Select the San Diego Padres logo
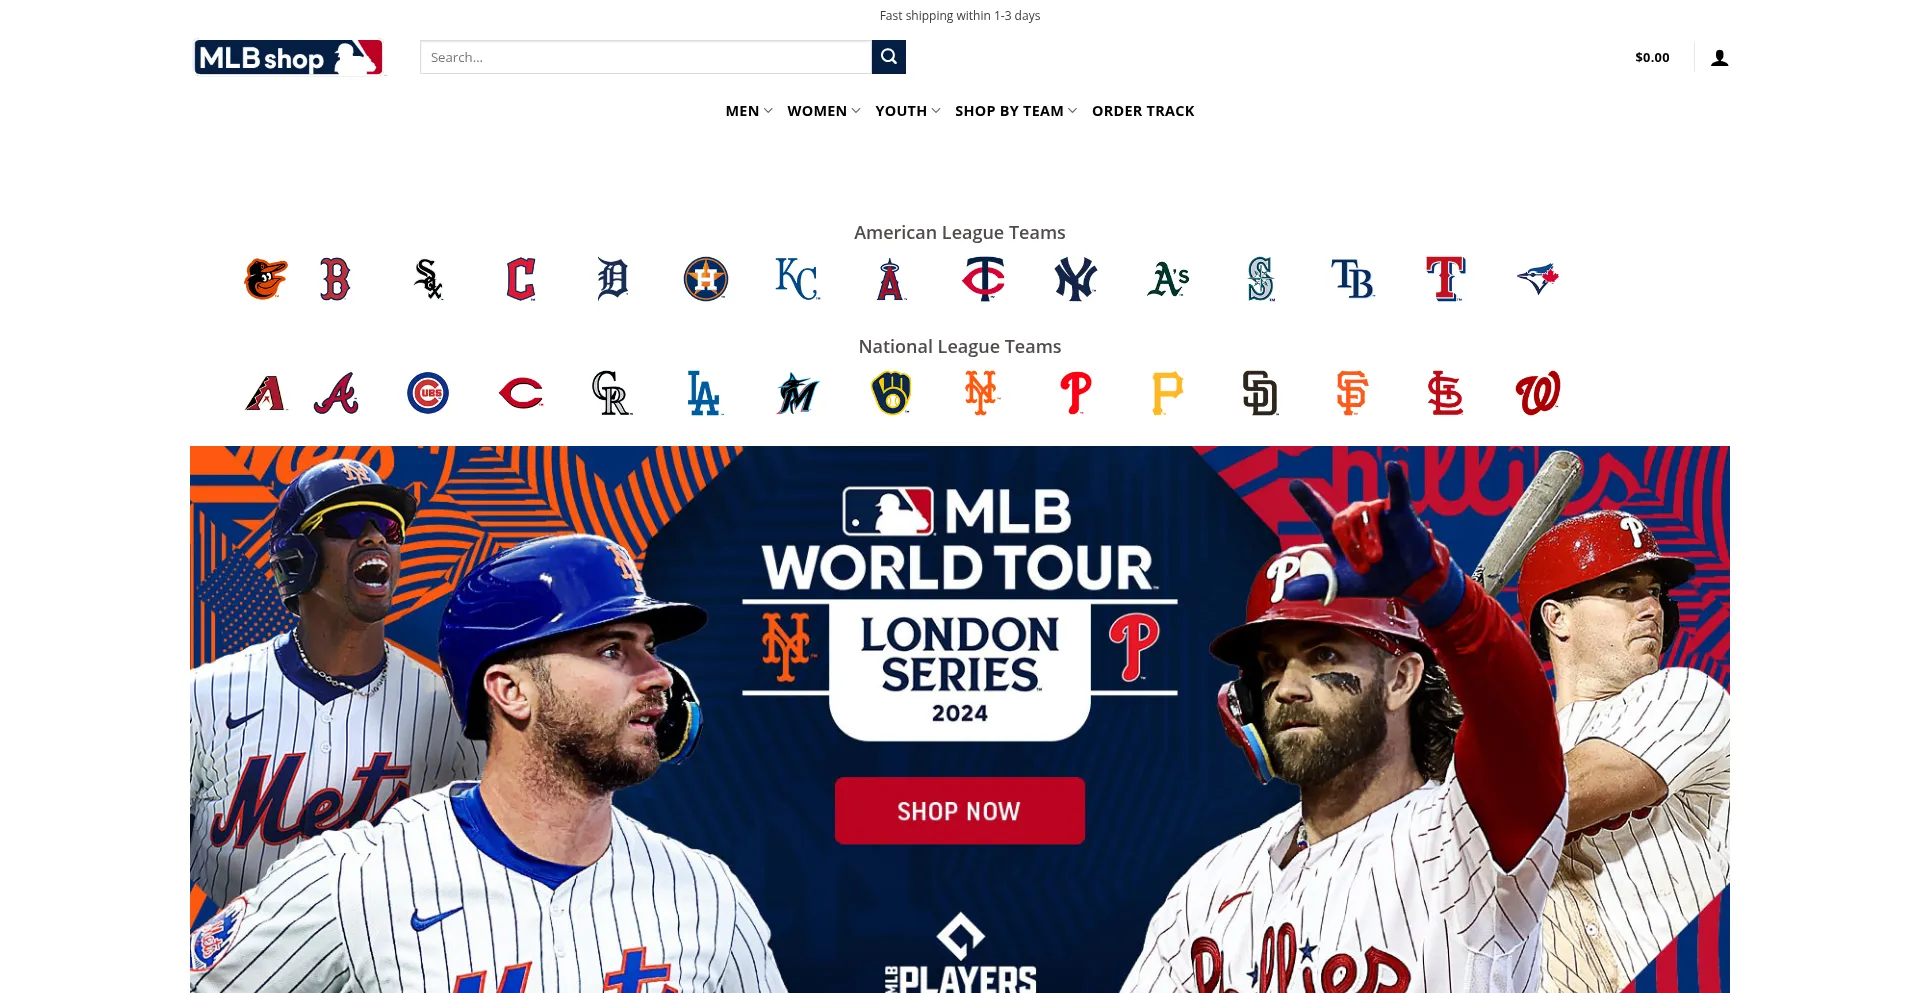Screen dimensions: 1920x993 coord(1260,393)
